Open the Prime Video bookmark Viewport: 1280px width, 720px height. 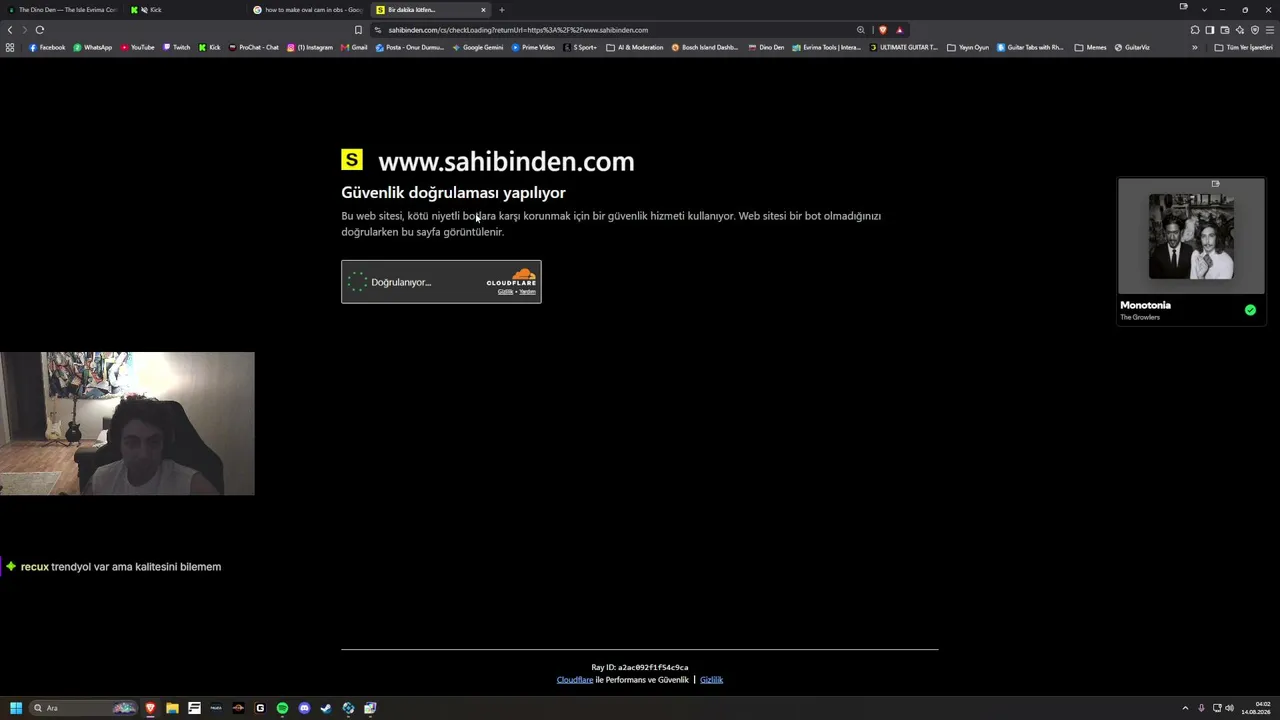[x=533, y=47]
